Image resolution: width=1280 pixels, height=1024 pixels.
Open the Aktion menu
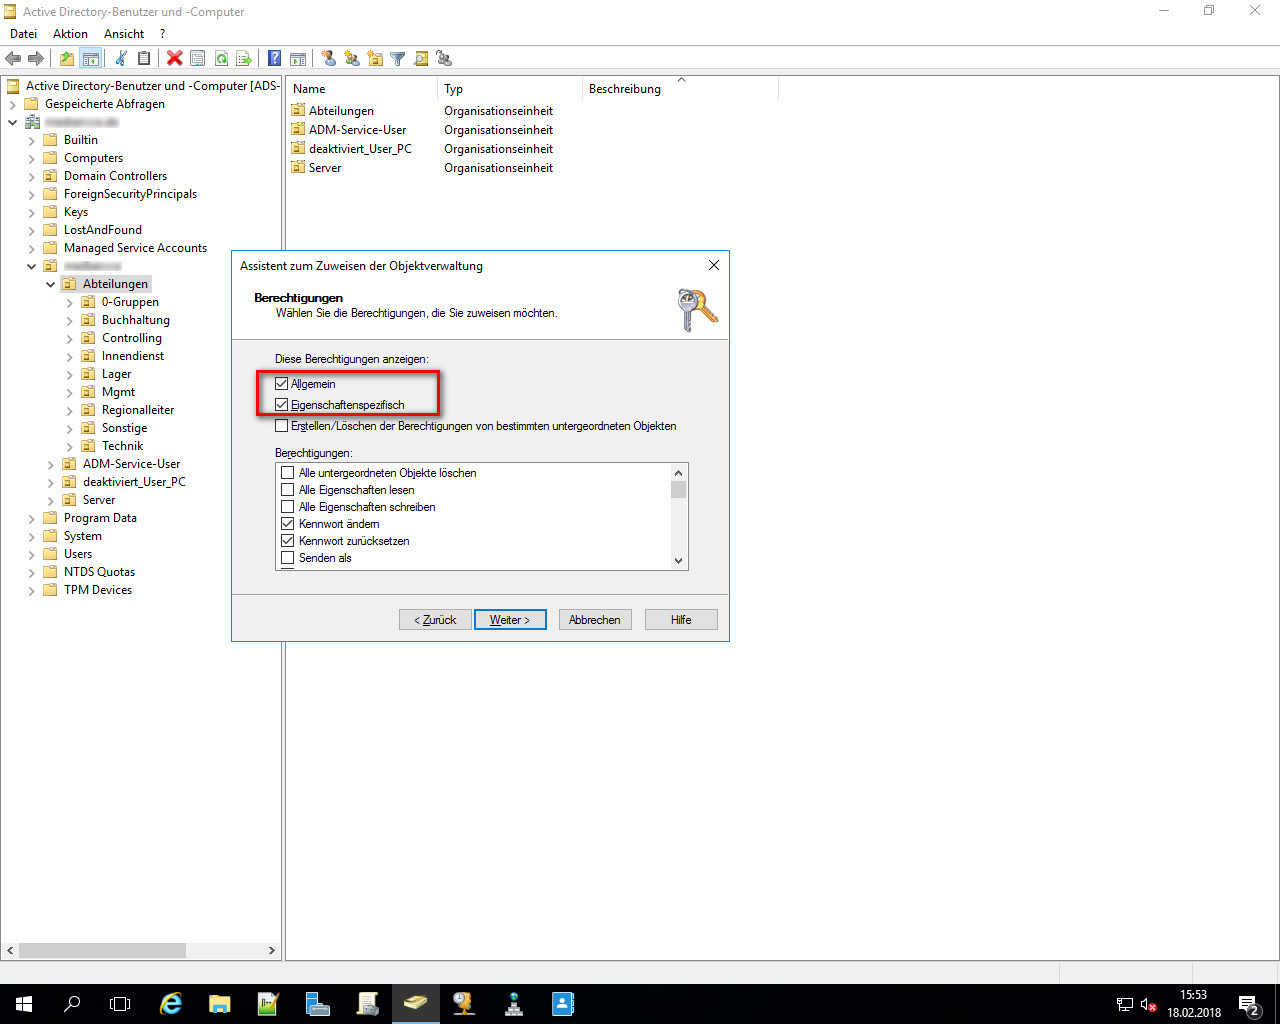pos(70,34)
